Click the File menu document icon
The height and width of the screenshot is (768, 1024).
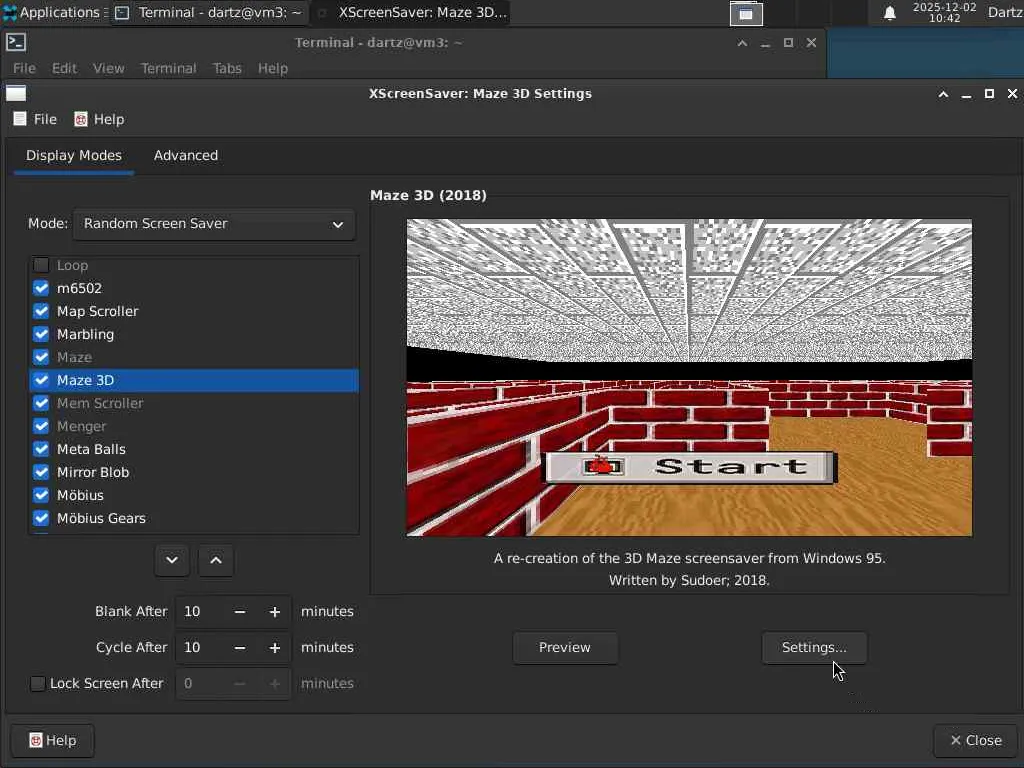coord(20,119)
